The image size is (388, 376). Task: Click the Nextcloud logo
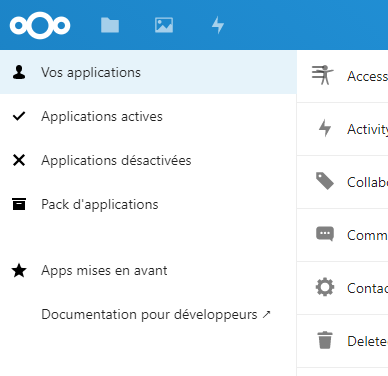pos(40,25)
